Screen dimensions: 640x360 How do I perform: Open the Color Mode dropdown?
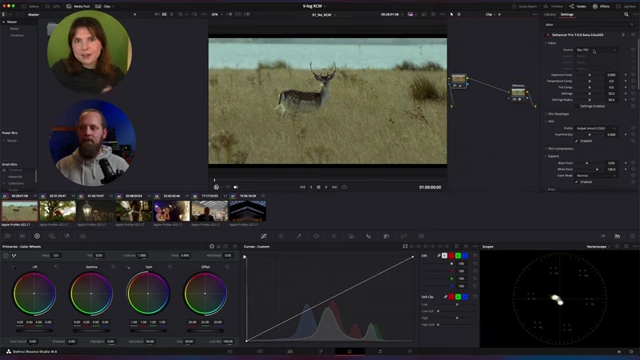tap(596, 176)
